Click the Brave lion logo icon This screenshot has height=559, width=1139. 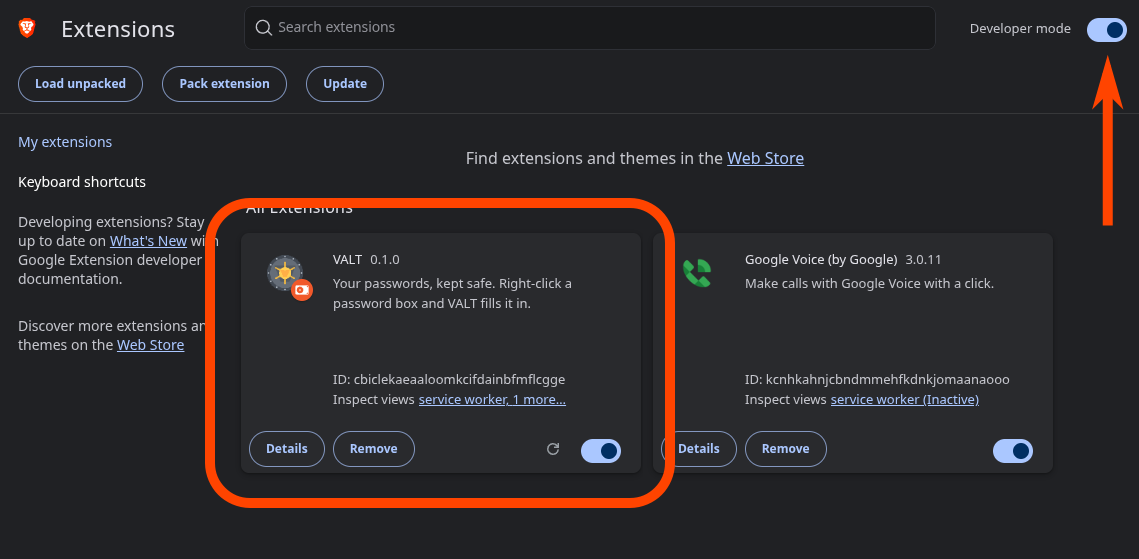(x=27, y=28)
